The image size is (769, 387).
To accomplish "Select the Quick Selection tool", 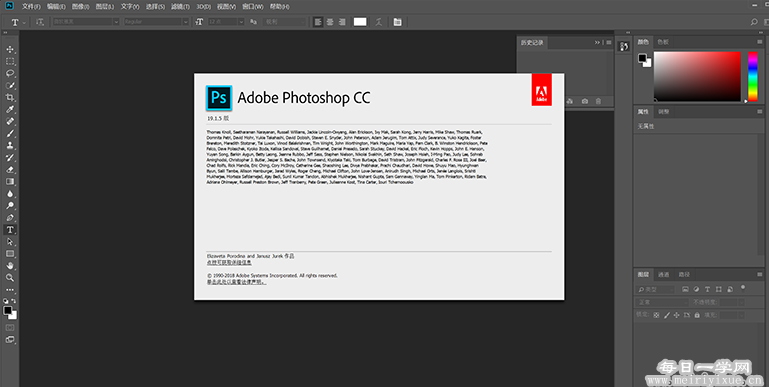I will [10, 85].
